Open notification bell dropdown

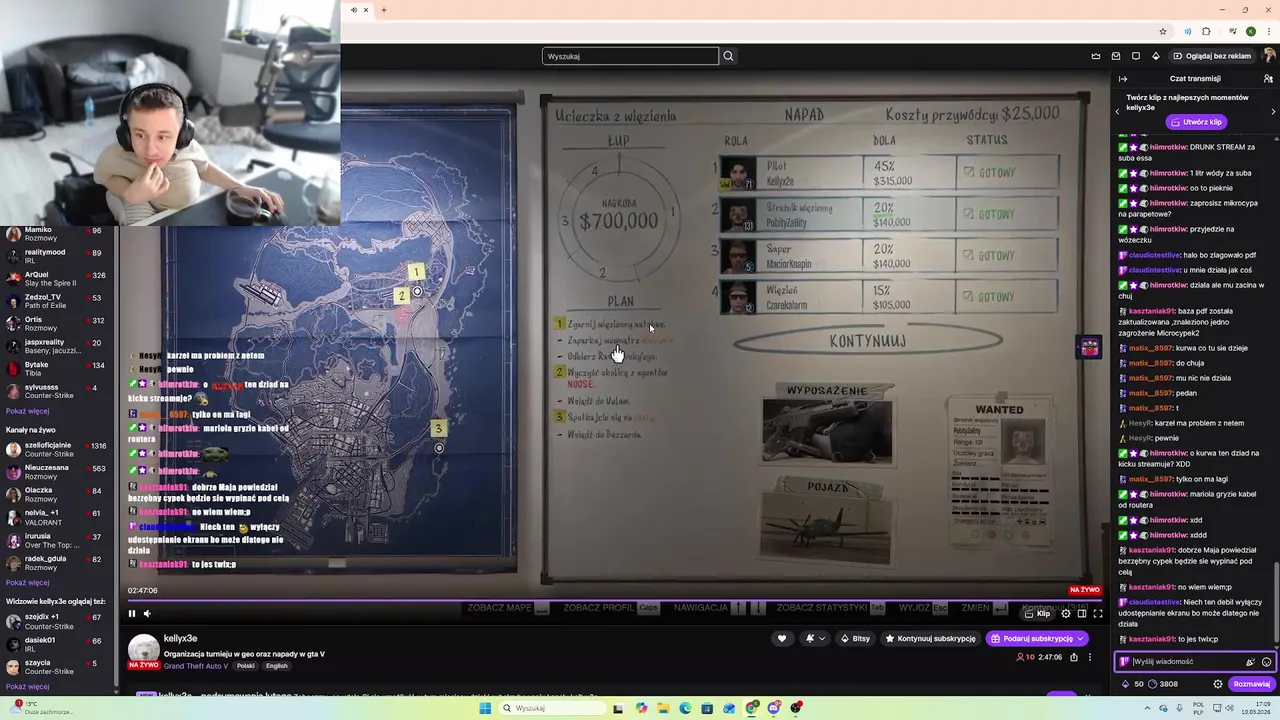click(815, 639)
